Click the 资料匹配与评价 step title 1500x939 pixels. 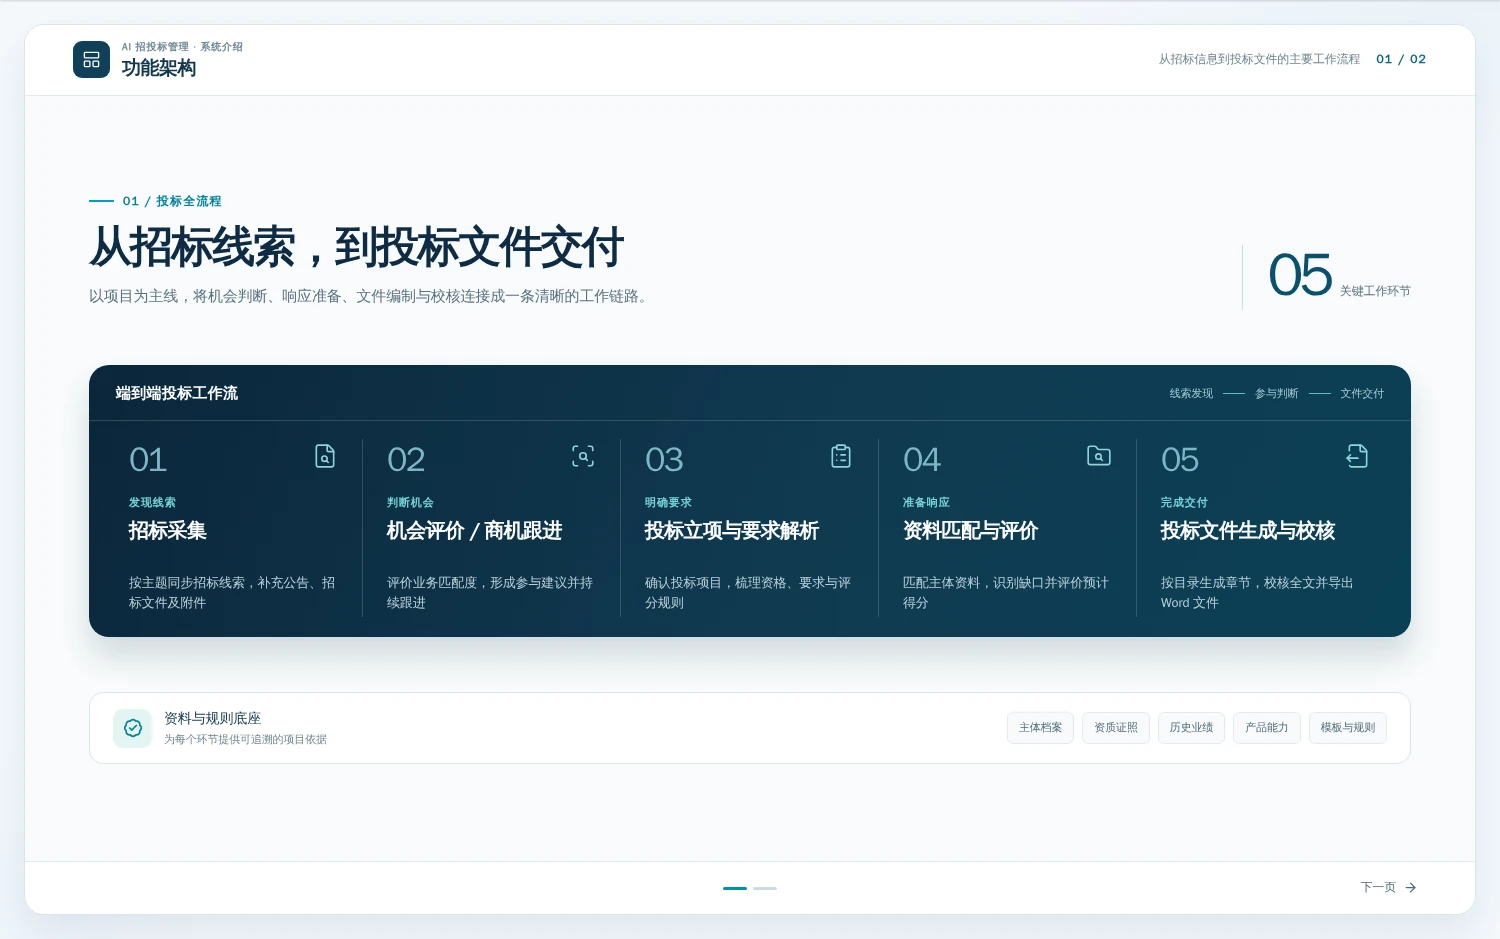tap(970, 531)
